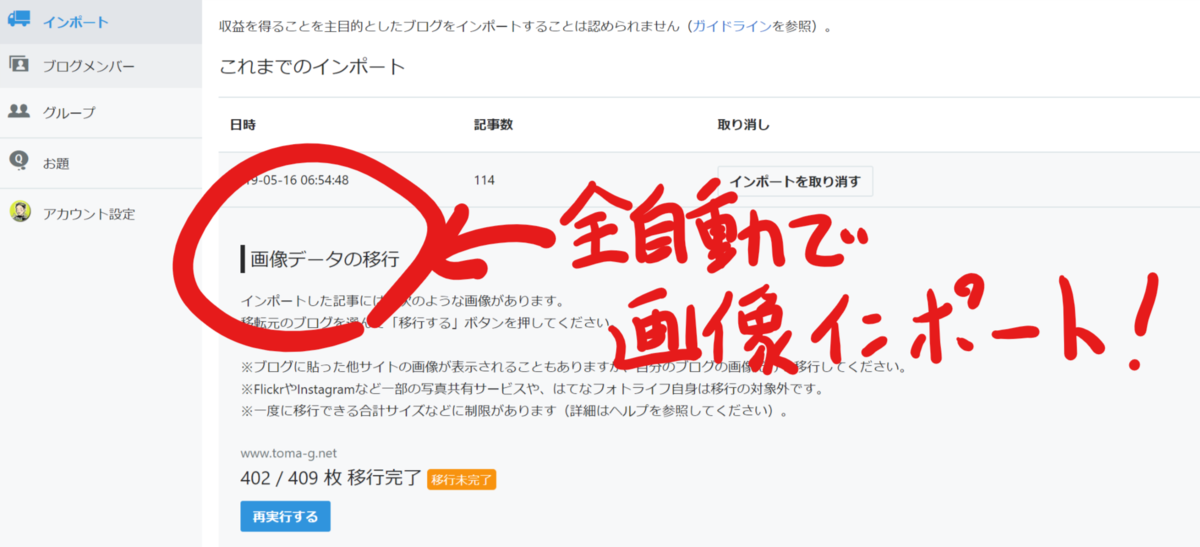Click the 日時 column header

[243, 125]
